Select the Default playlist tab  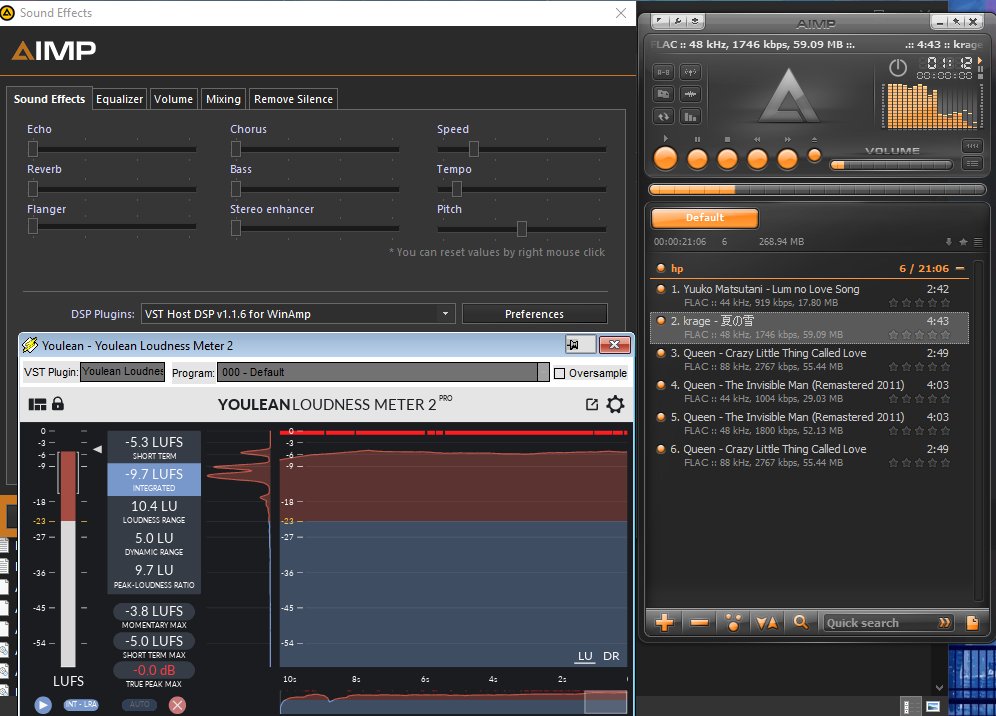point(704,218)
